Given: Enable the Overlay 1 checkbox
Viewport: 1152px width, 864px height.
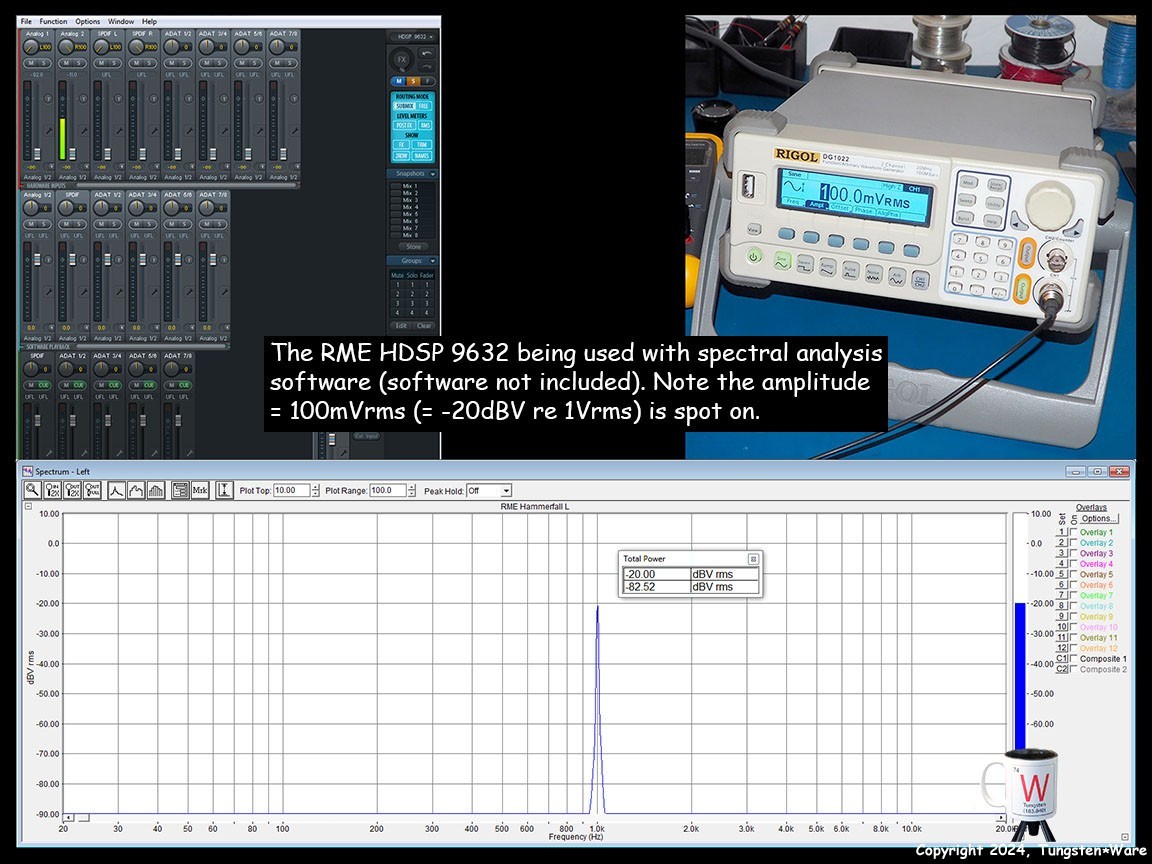Looking at the screenshot, I should 1073,532.
